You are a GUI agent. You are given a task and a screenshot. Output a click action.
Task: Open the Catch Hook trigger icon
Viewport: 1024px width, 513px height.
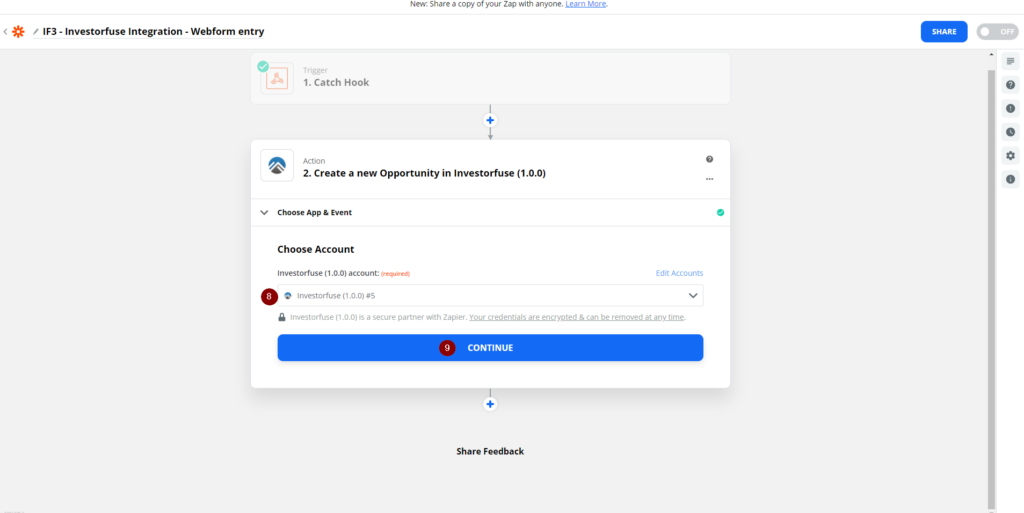click(x=277, y=78)
